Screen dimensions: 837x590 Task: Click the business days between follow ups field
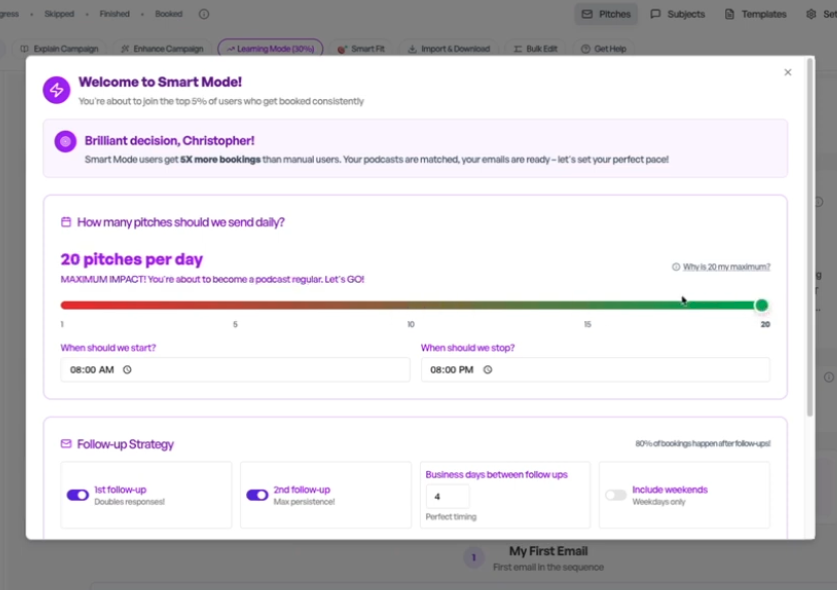click(447, 497)
